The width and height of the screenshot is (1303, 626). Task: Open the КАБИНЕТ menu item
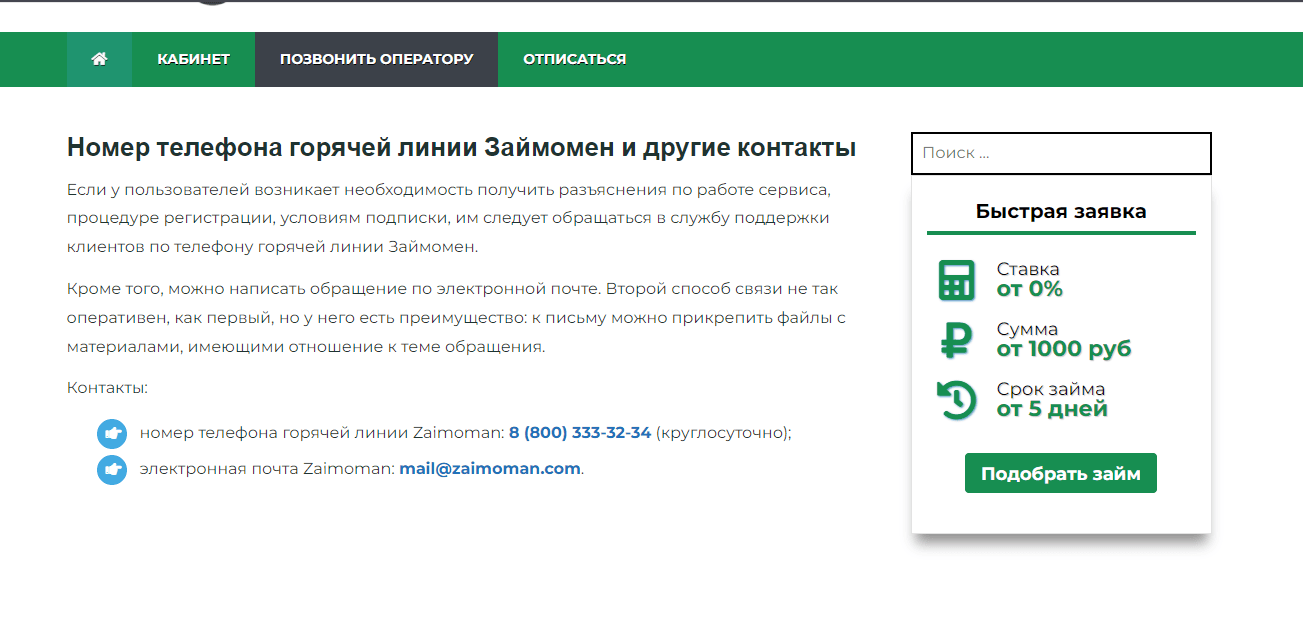point(193,59)
